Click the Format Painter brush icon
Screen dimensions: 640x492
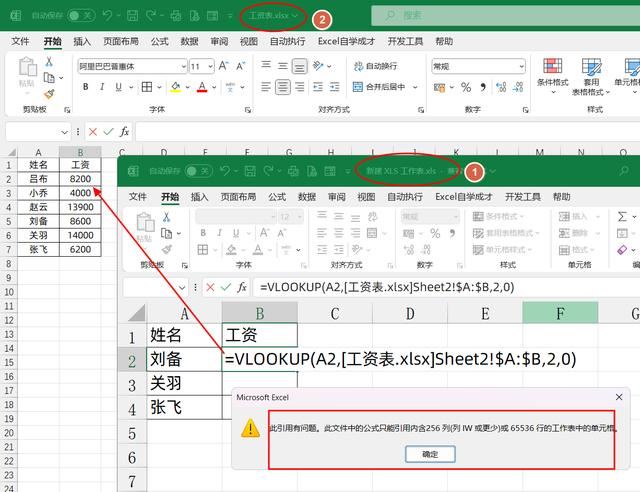pos(48,94)
